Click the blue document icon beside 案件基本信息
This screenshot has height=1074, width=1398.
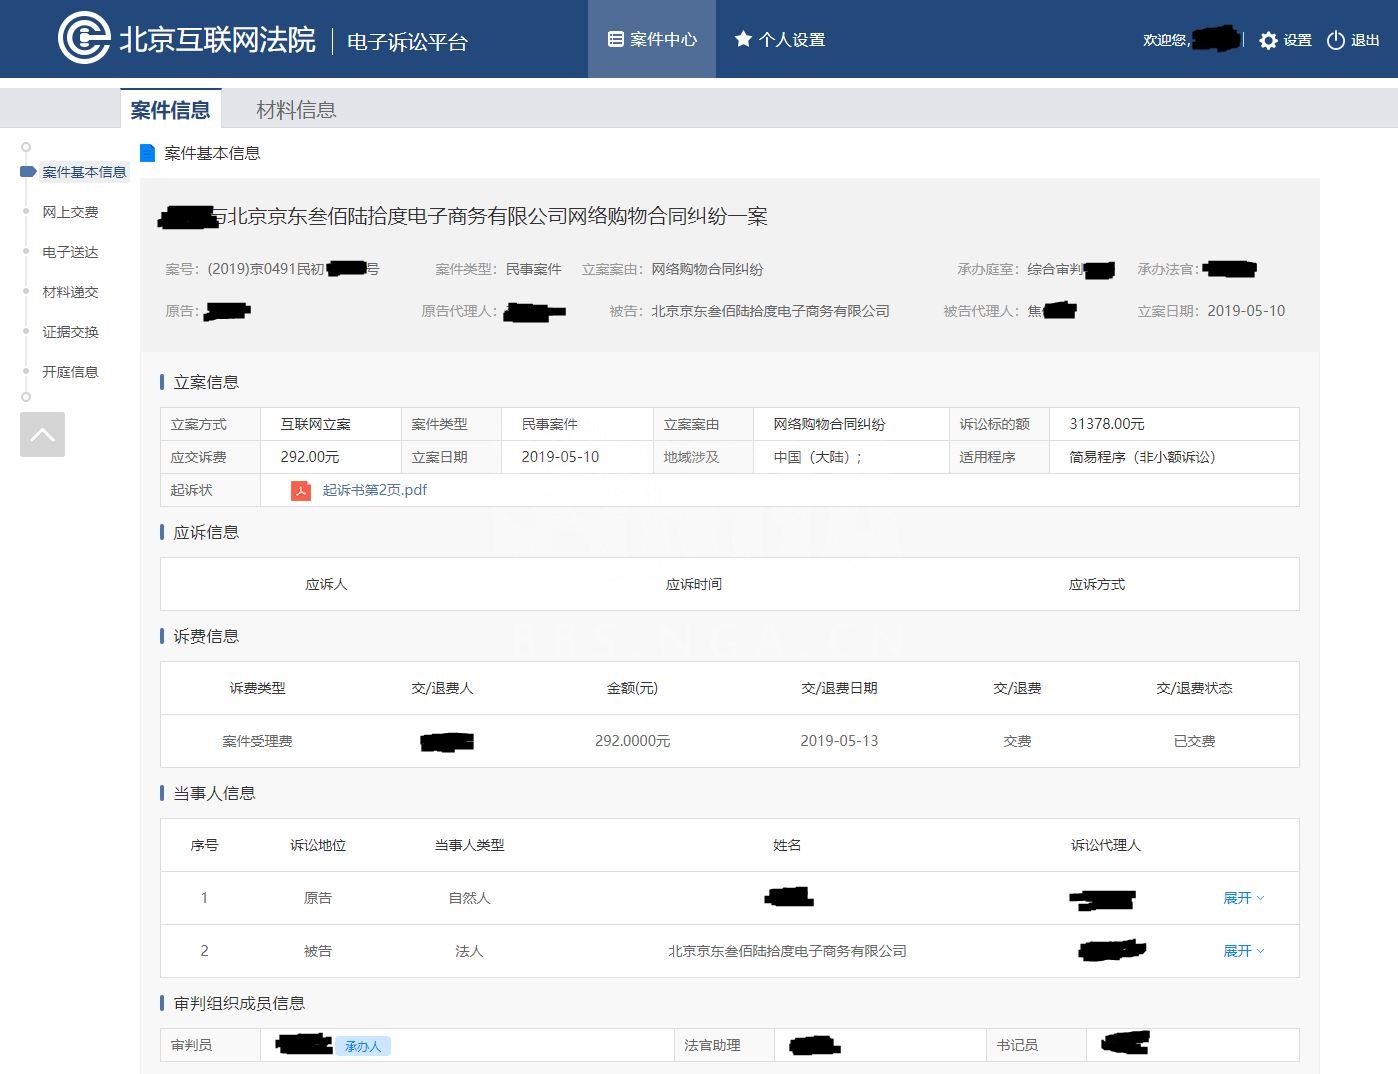coord(147,153)
